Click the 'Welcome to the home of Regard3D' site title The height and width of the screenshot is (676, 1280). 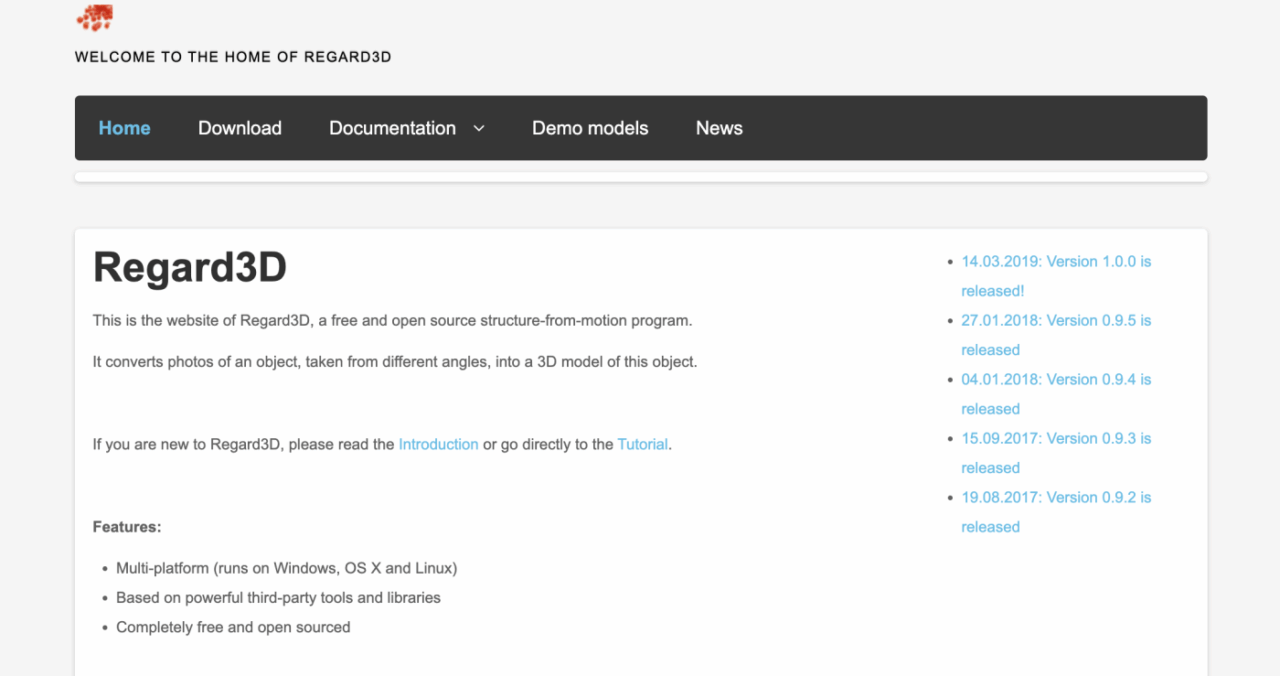click(x=233, y=57)
